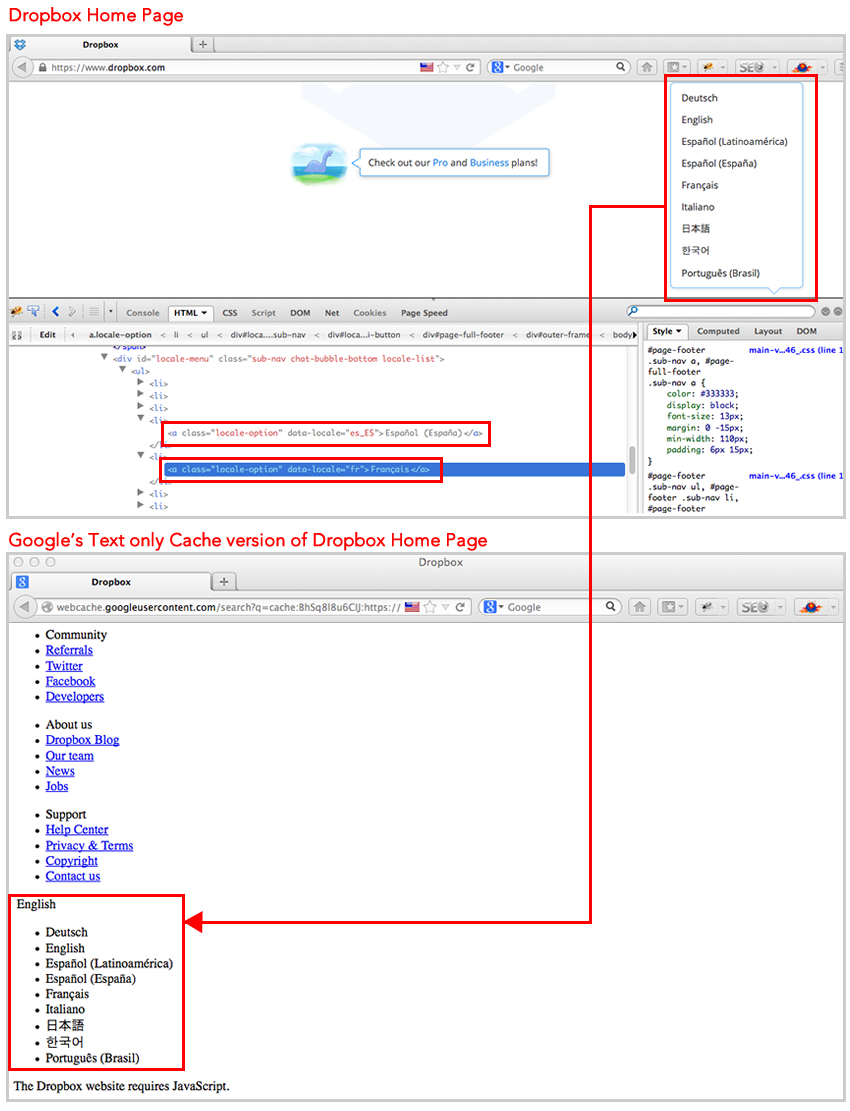This screenshot has height=1111, width=850.
Task: Collapse the li containing Español (España) anchor
Action: [140, 419]
